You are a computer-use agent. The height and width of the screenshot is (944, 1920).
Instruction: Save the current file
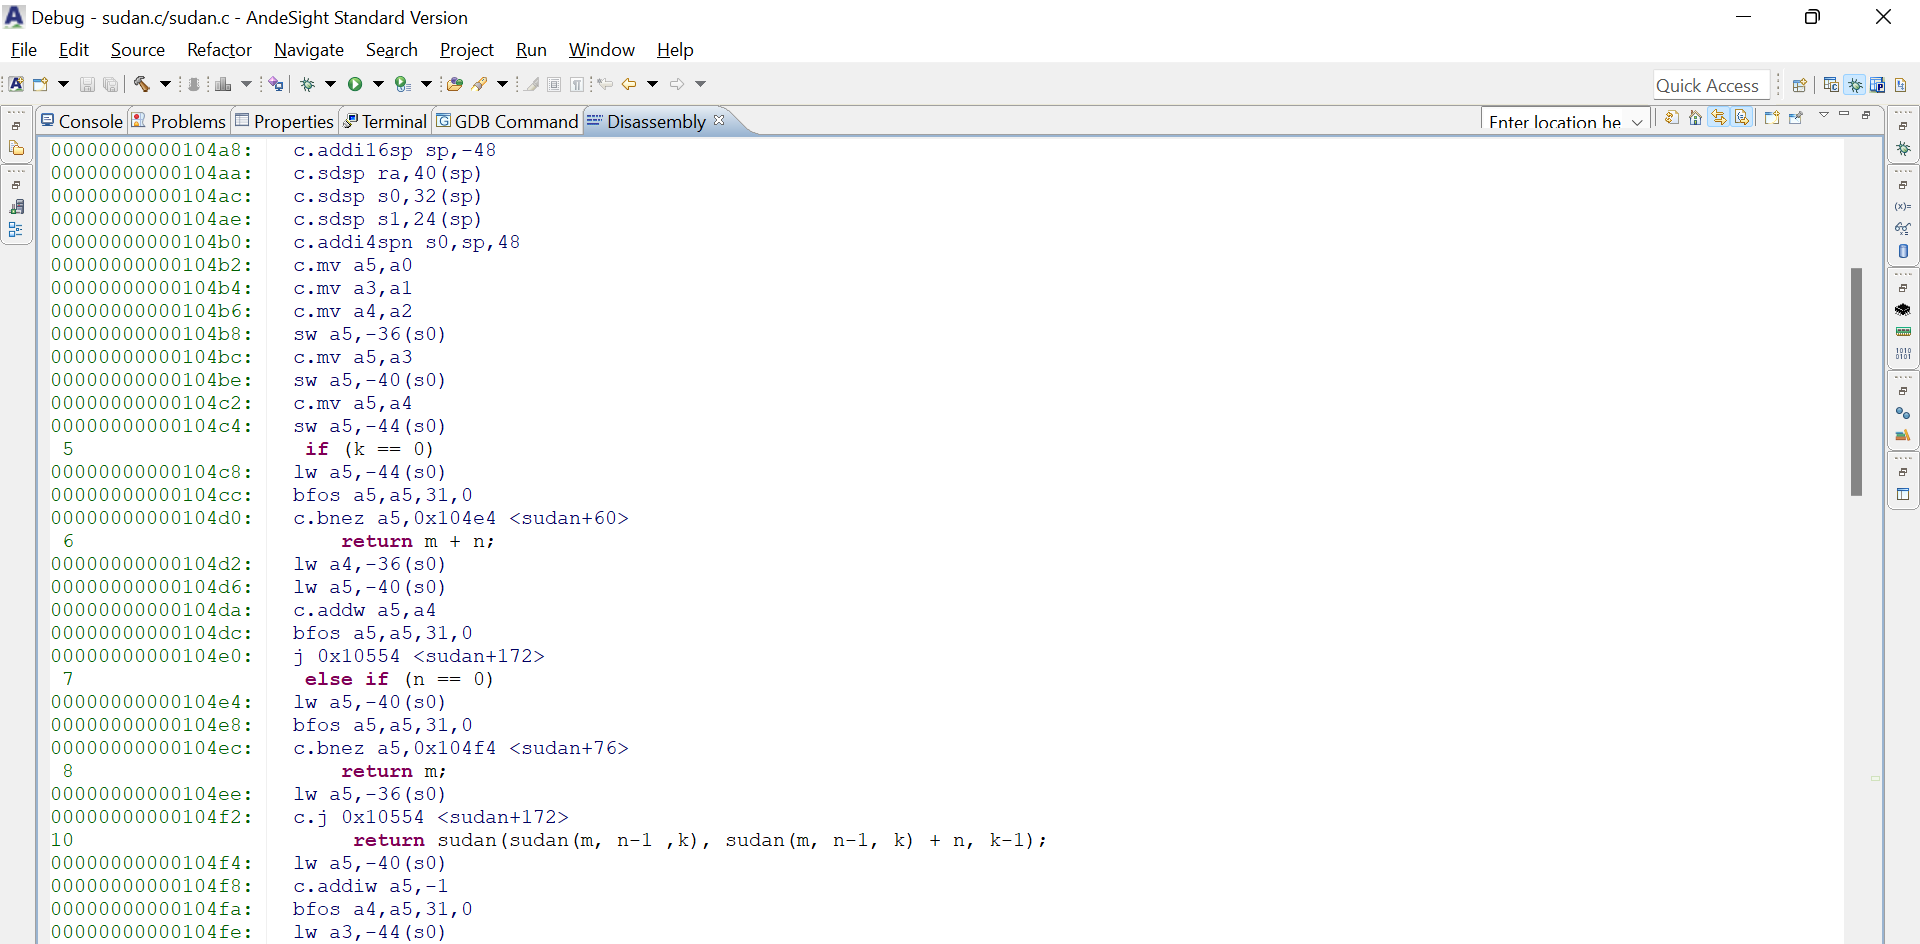[89, 84]
